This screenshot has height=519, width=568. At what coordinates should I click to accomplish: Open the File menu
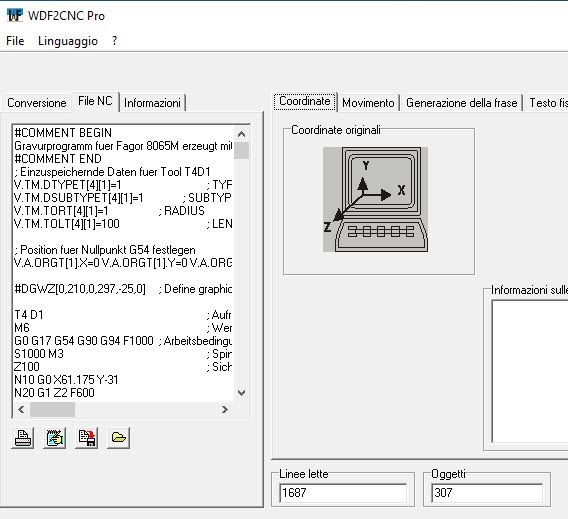15,41
